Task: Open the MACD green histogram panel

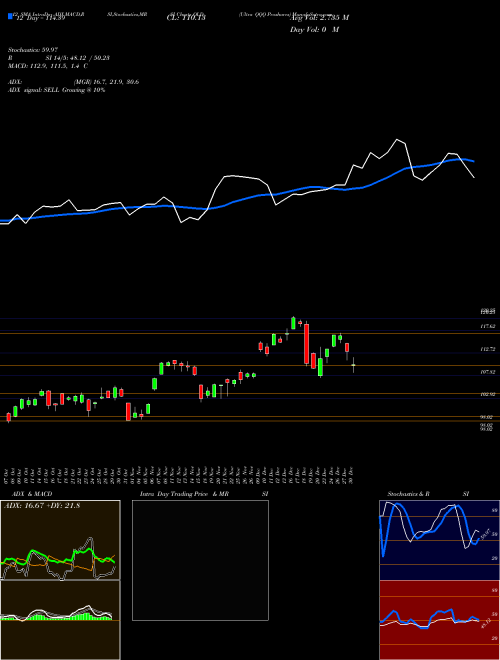Action: click(60, 620)
